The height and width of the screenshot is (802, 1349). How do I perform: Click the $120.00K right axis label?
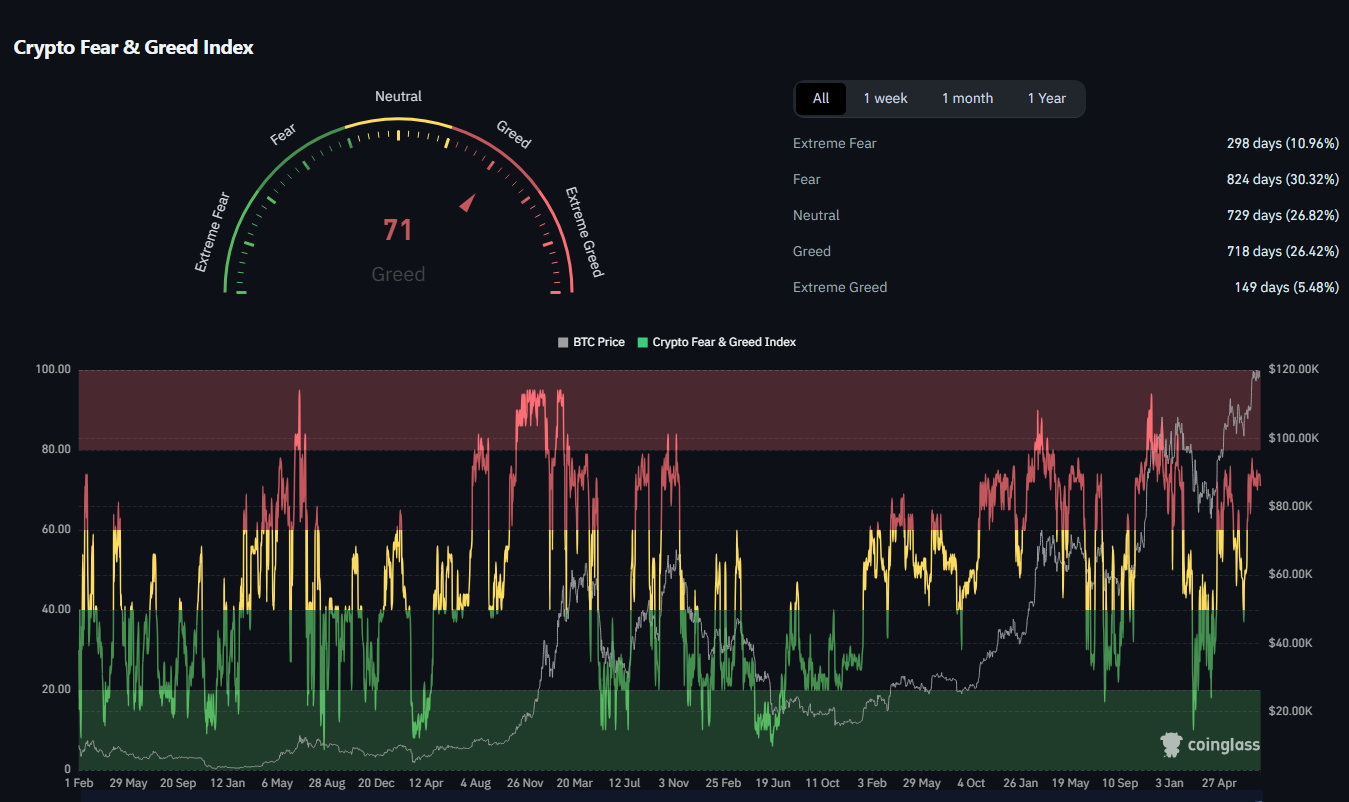coord(1293,369)
